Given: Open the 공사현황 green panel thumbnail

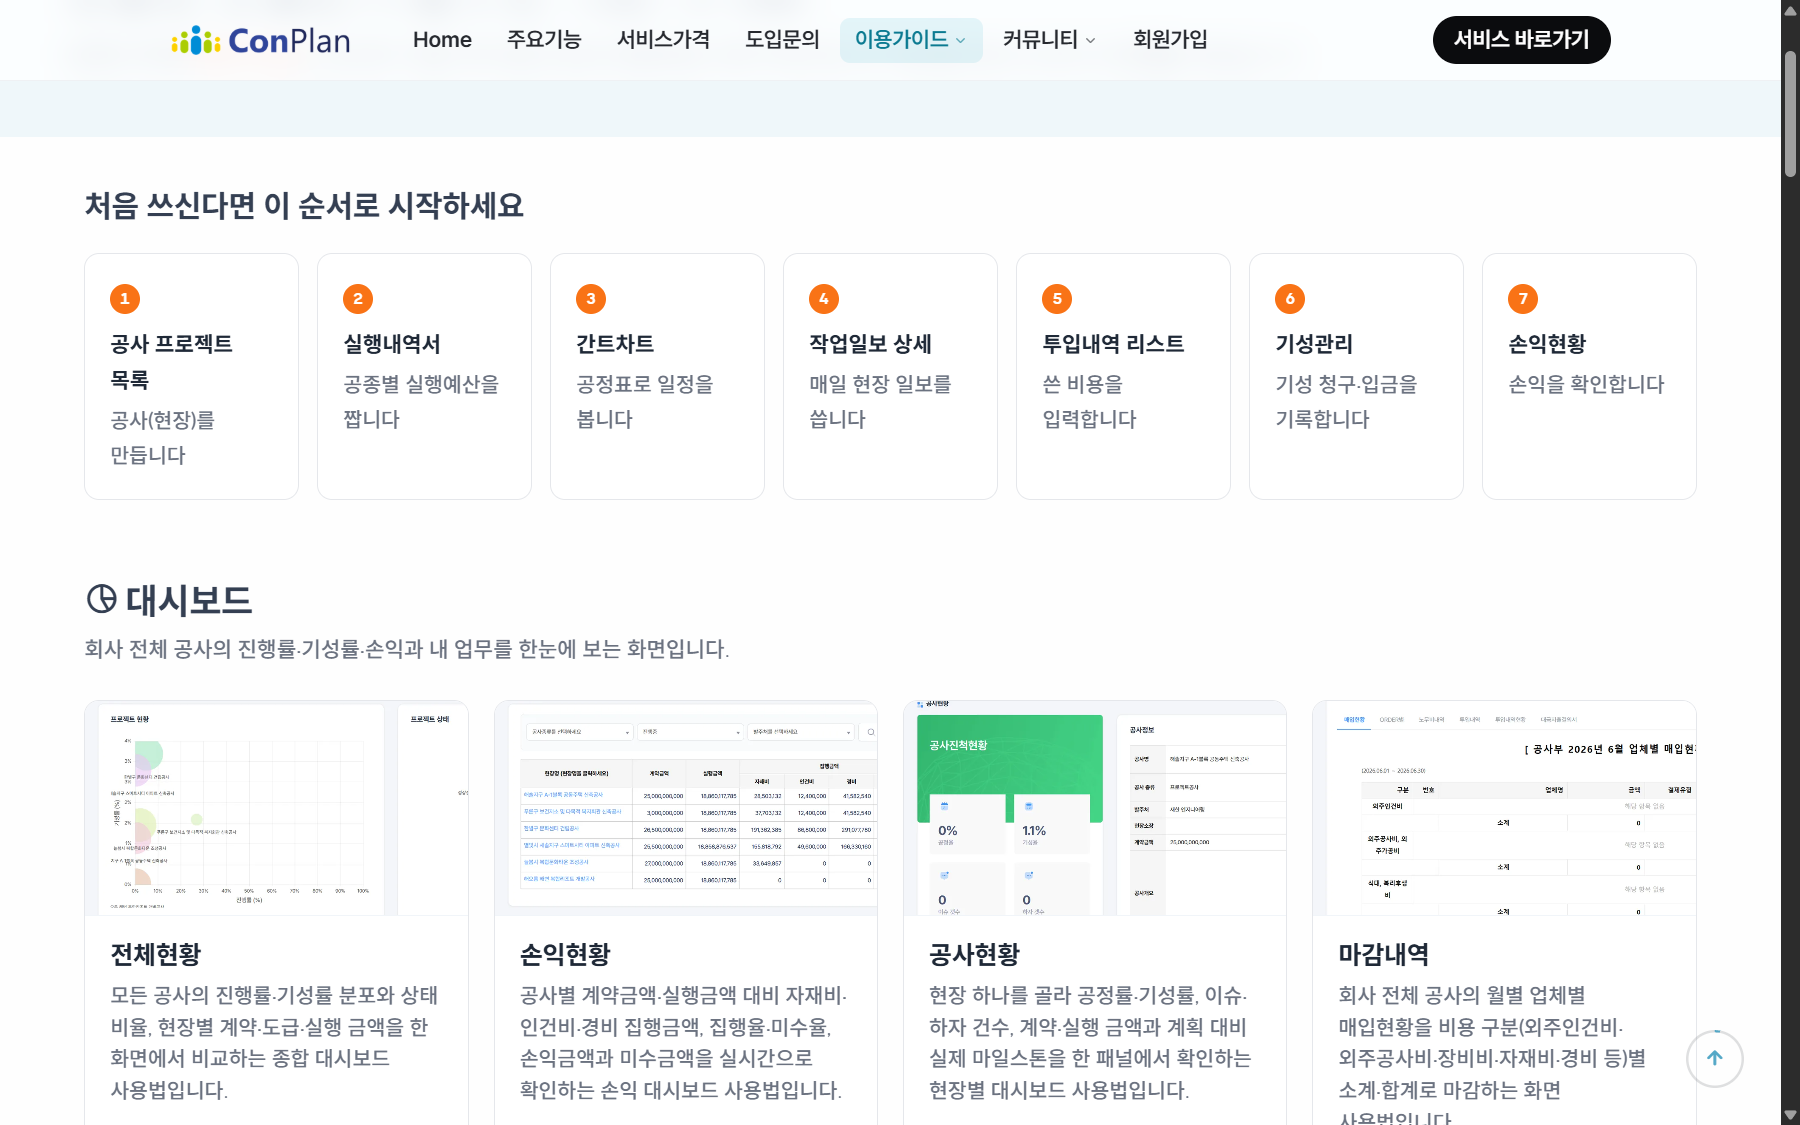Looking at the screenshot, I should click(x=1095, y=808).
